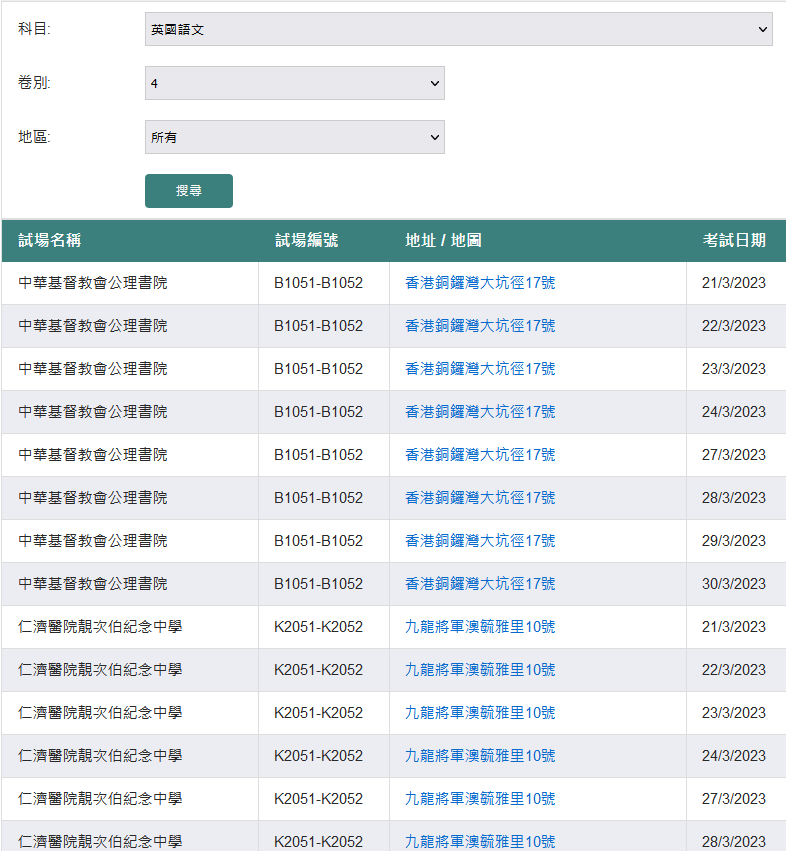This screenshot has width=786, height=851.
Task: Click B1051-B1052 code in the 22/3/2023 row
Action: point(318,326)
